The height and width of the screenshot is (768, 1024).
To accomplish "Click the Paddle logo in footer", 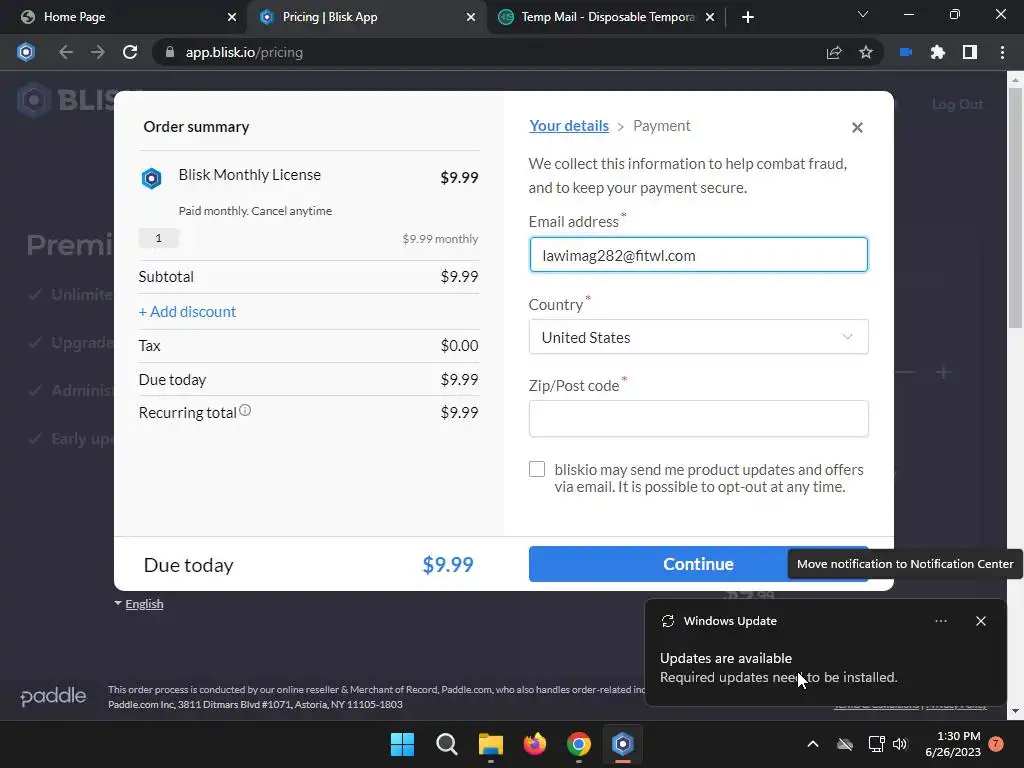I will pyautogui.click(x=54, y=696).
